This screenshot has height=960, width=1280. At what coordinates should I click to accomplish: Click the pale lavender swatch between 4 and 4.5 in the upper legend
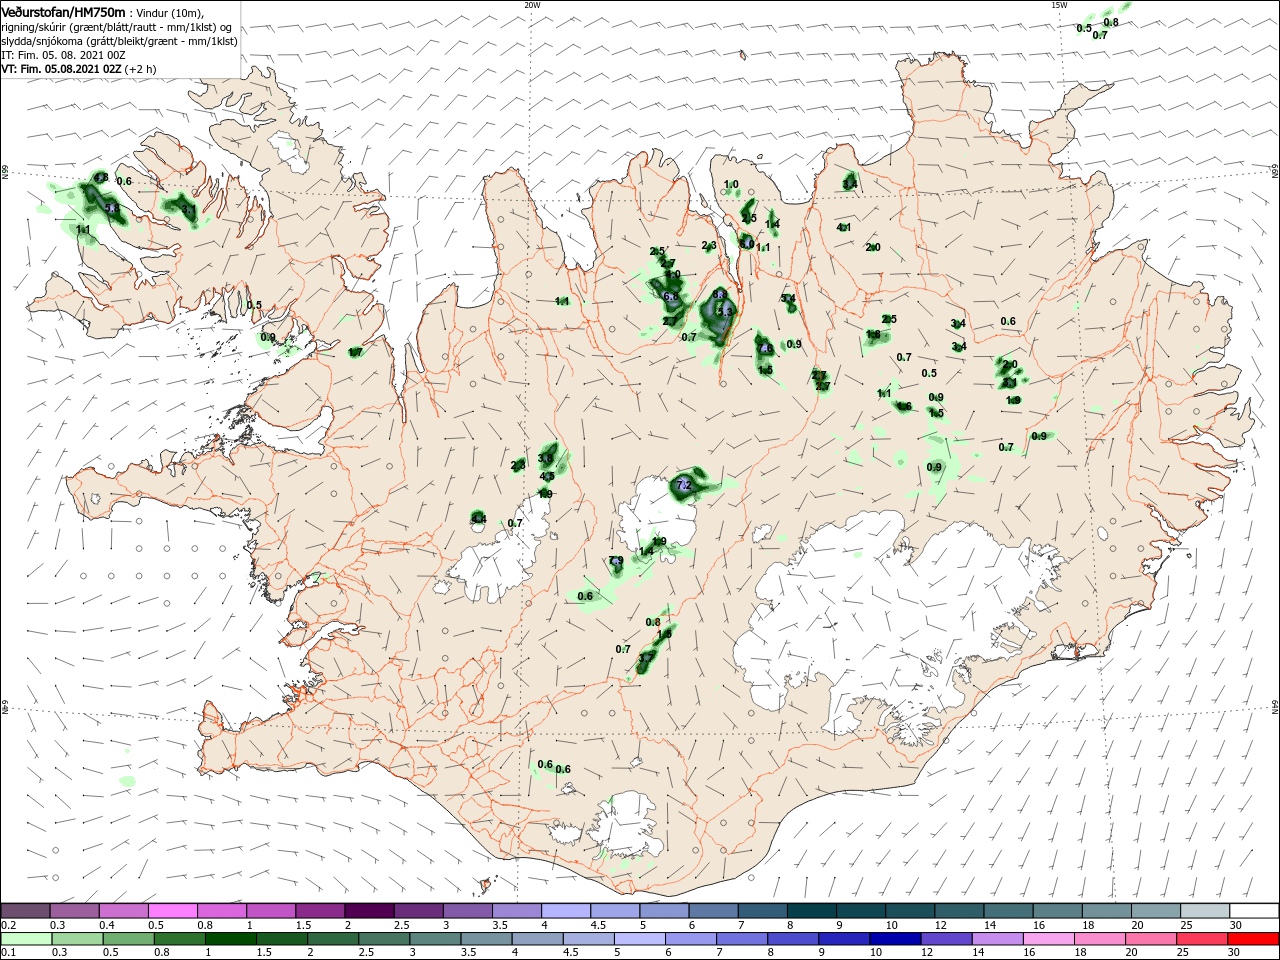566,910
